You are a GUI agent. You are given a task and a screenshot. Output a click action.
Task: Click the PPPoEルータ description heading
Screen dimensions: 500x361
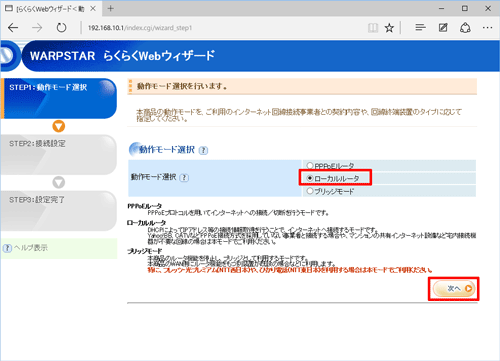[x=145, y=206]
